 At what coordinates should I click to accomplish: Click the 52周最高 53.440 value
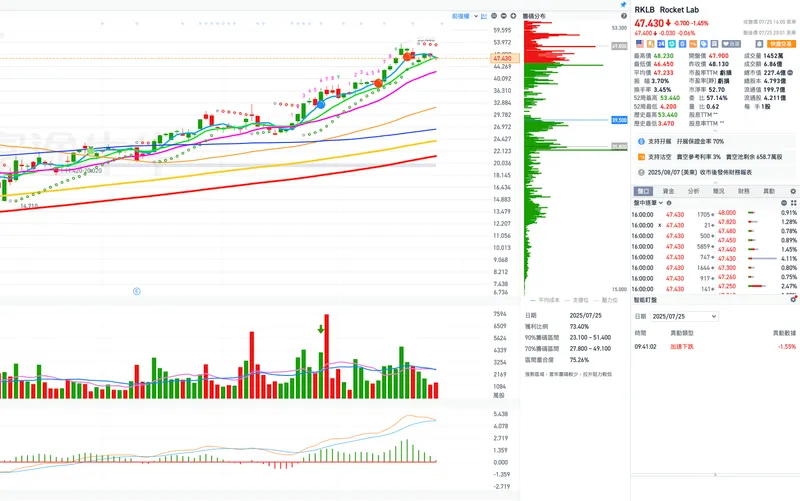coord(669,97)
